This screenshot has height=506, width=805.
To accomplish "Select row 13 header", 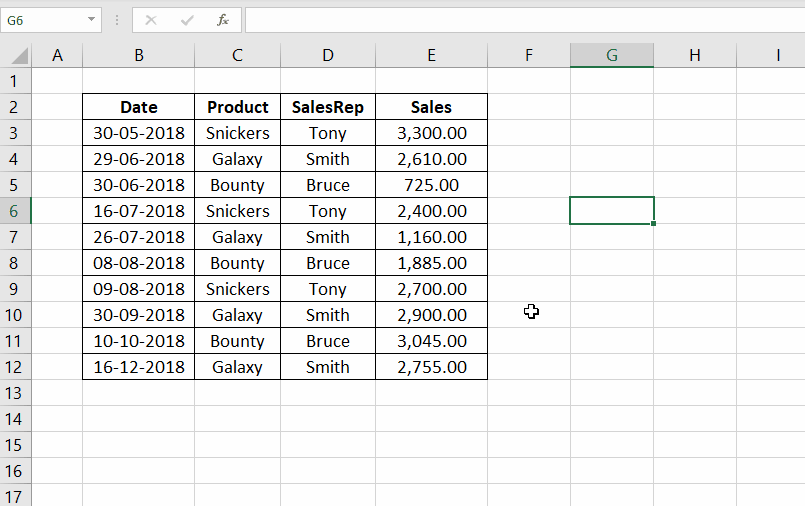I will pos(15,393).
